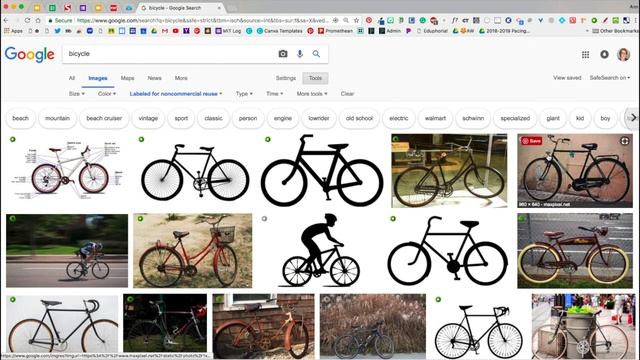The width and height of the screenshot is (640, 360).
Task: Open the maroon cruiser with cream tires photo
Action: [575, 251]
